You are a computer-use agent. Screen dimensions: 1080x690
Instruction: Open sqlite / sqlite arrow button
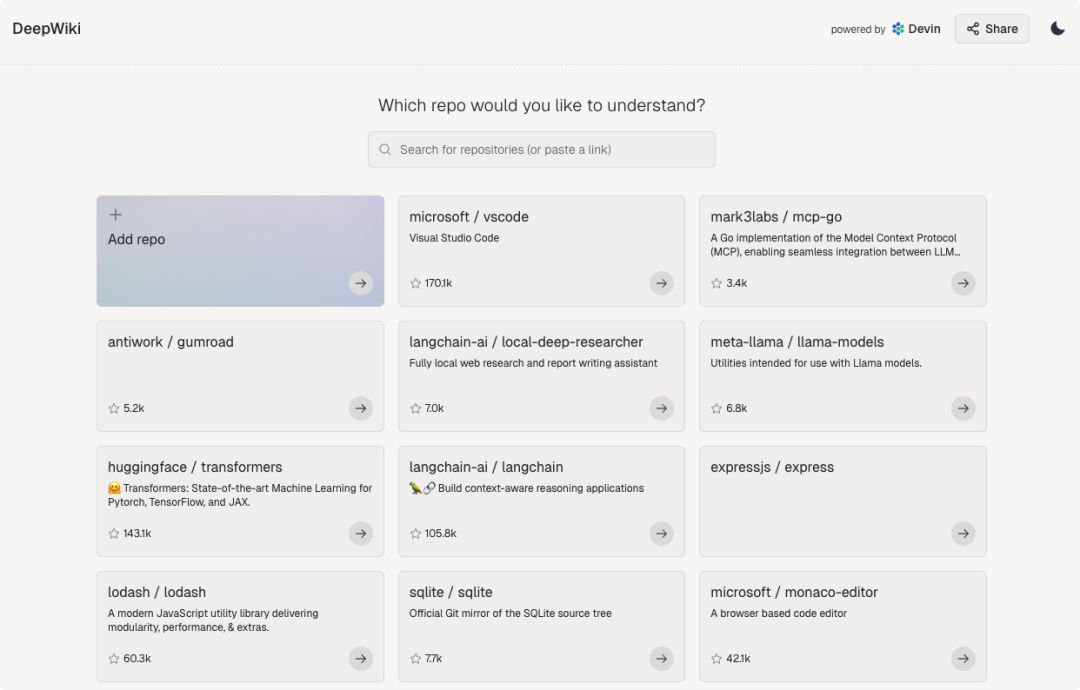click(661, 659)
